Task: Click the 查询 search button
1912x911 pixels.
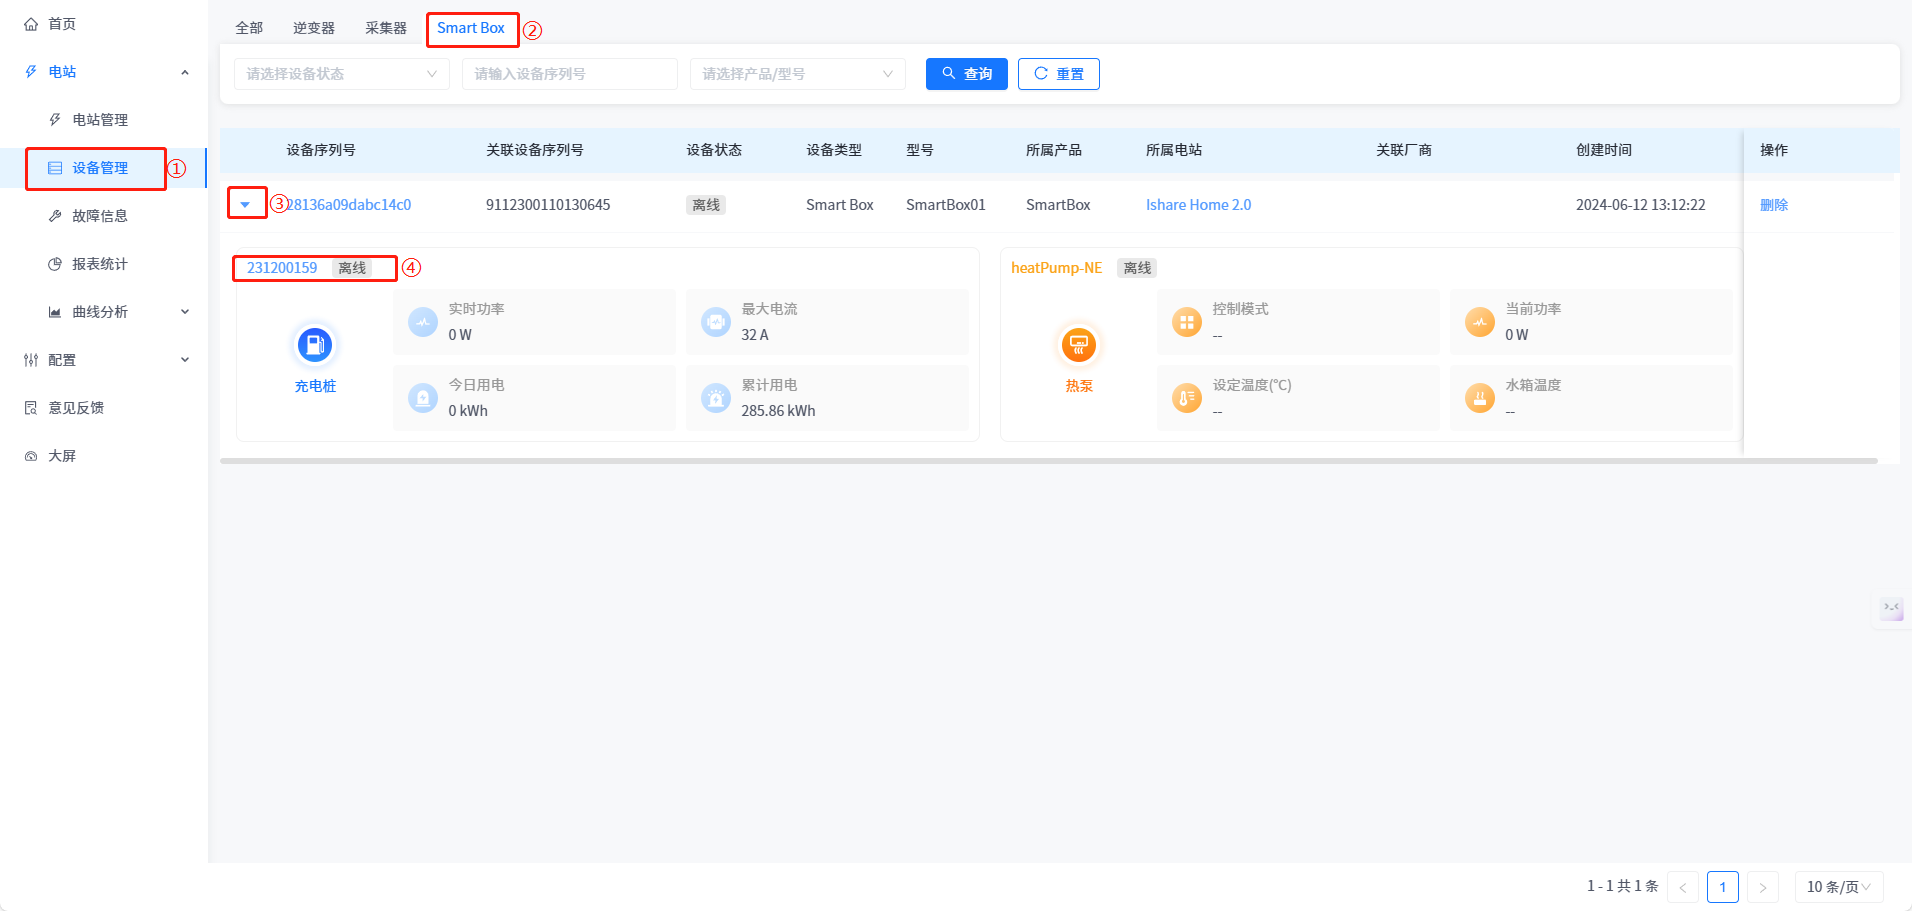Action: click(x=966, y=74)
